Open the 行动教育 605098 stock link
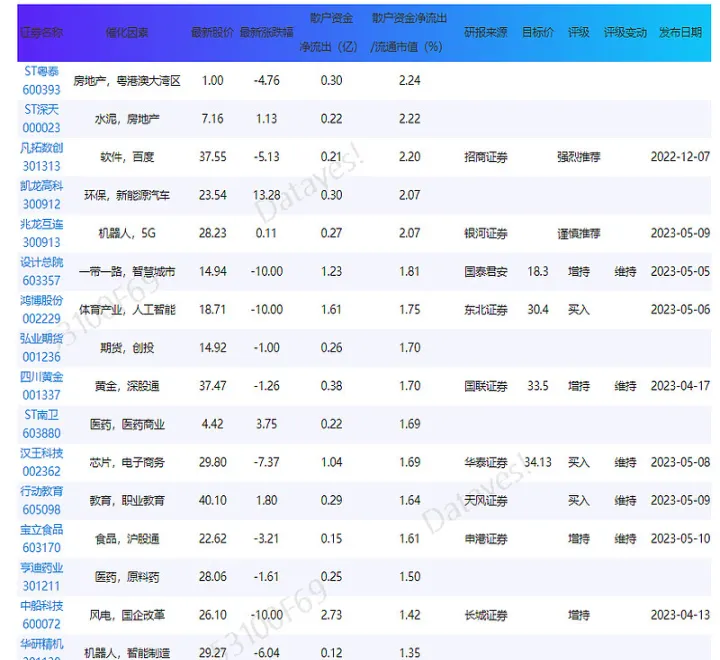Viewport: 720px width, 660px height. [41, 500]
